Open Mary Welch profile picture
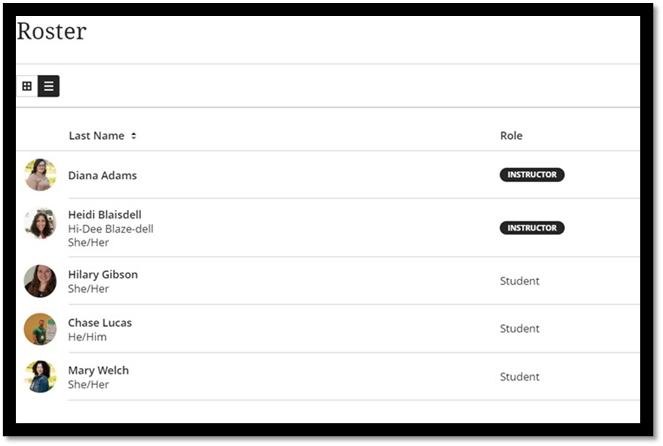The height and width of the screenshot is (446, 663). pyautogui.click(x=40, y=377)
